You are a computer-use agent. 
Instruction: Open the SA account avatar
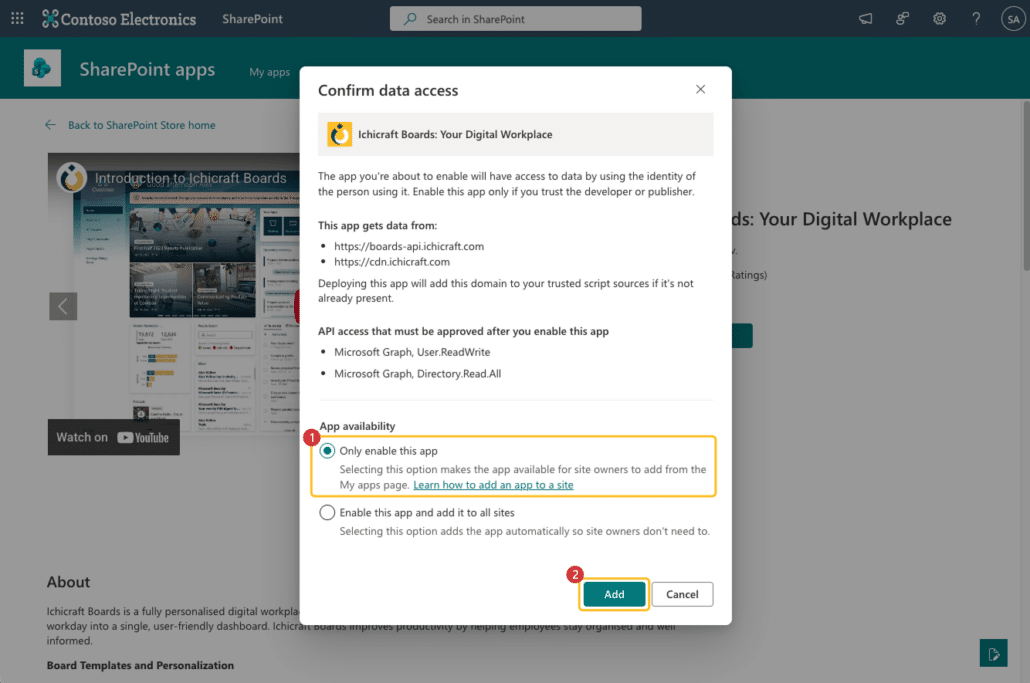1012,19
